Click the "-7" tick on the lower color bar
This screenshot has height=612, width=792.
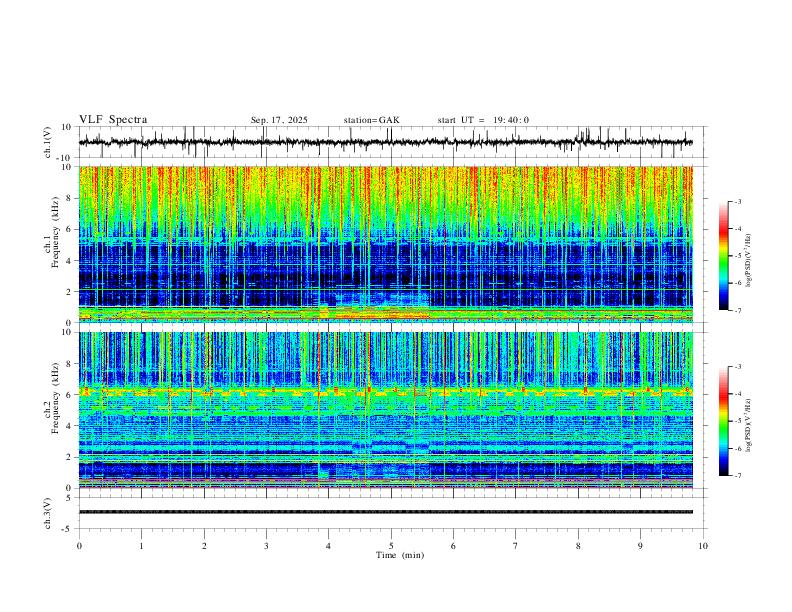738,476
